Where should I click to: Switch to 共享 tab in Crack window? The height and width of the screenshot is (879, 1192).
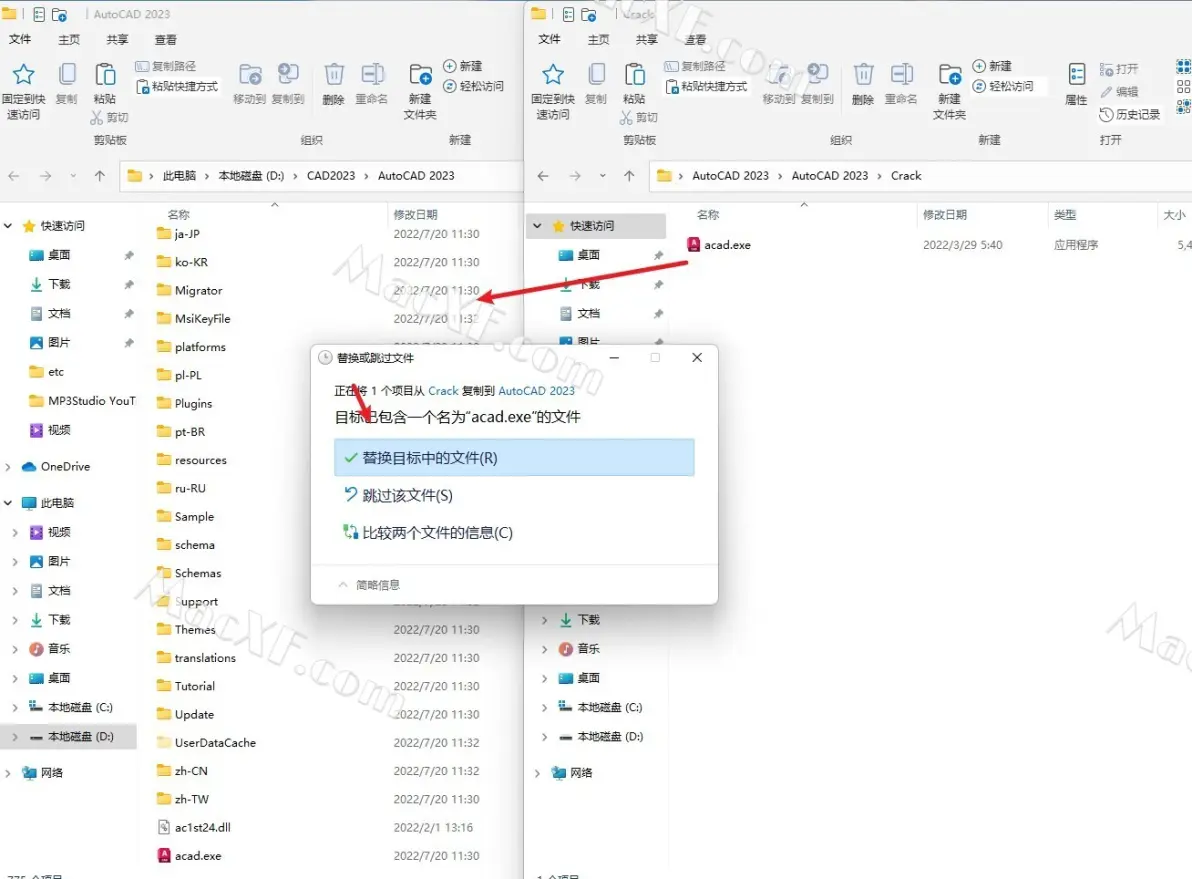point(647,40)
